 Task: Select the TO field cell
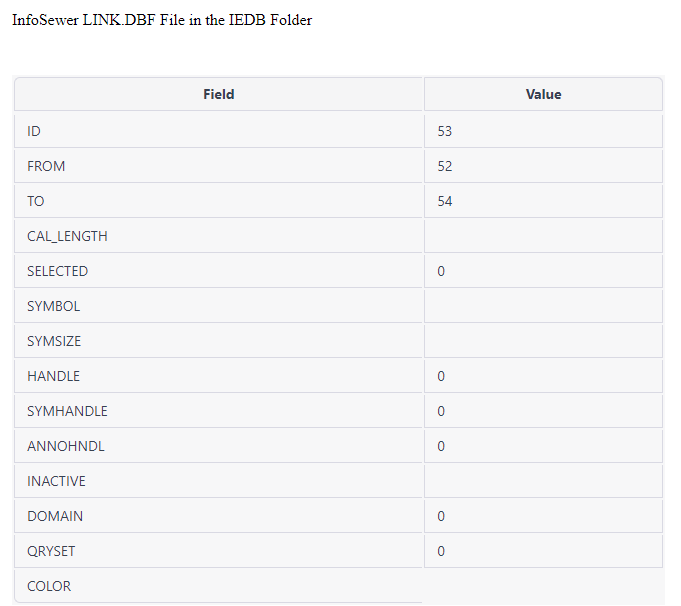(x=36, y=201)
